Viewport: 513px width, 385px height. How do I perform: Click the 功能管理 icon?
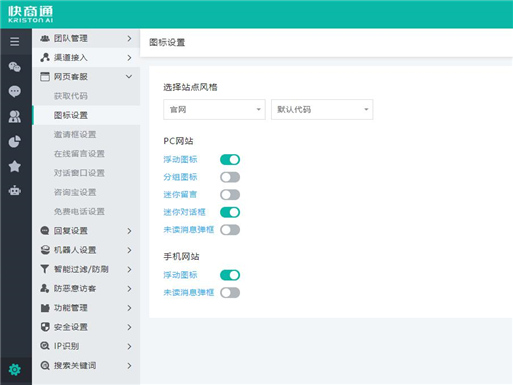pyautogui.click(x=45, y=308)
